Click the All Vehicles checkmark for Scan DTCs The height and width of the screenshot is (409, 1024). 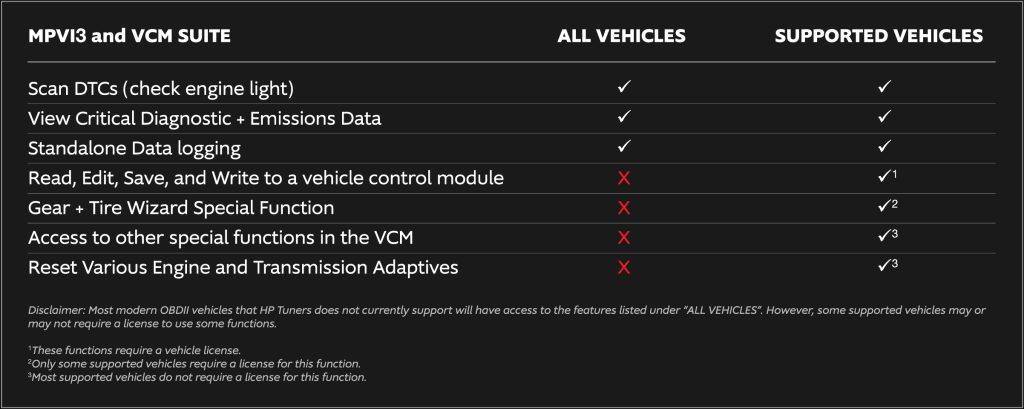click(x=622, y=87)
